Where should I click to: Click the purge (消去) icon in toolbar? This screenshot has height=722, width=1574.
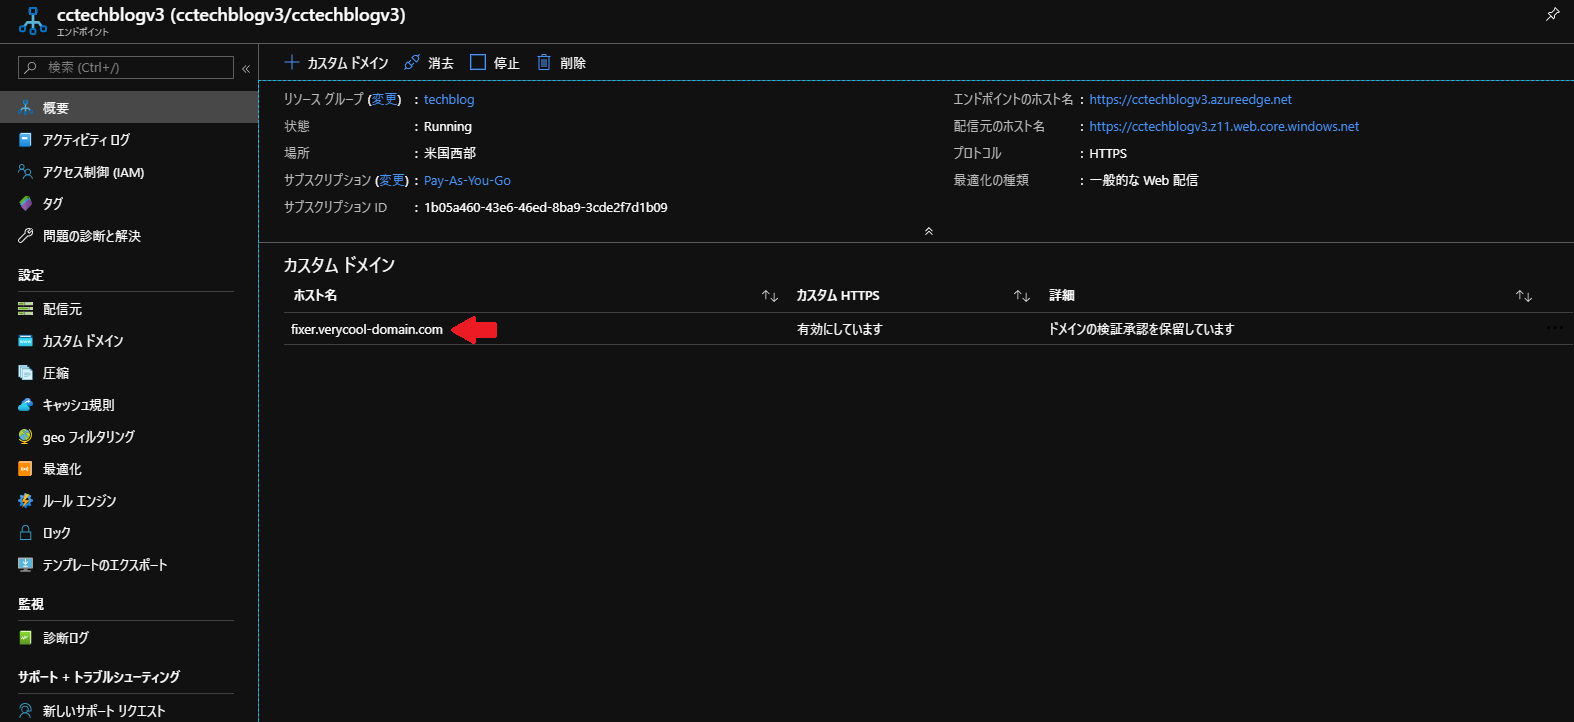pyautogui.click(x=412, y=62)
